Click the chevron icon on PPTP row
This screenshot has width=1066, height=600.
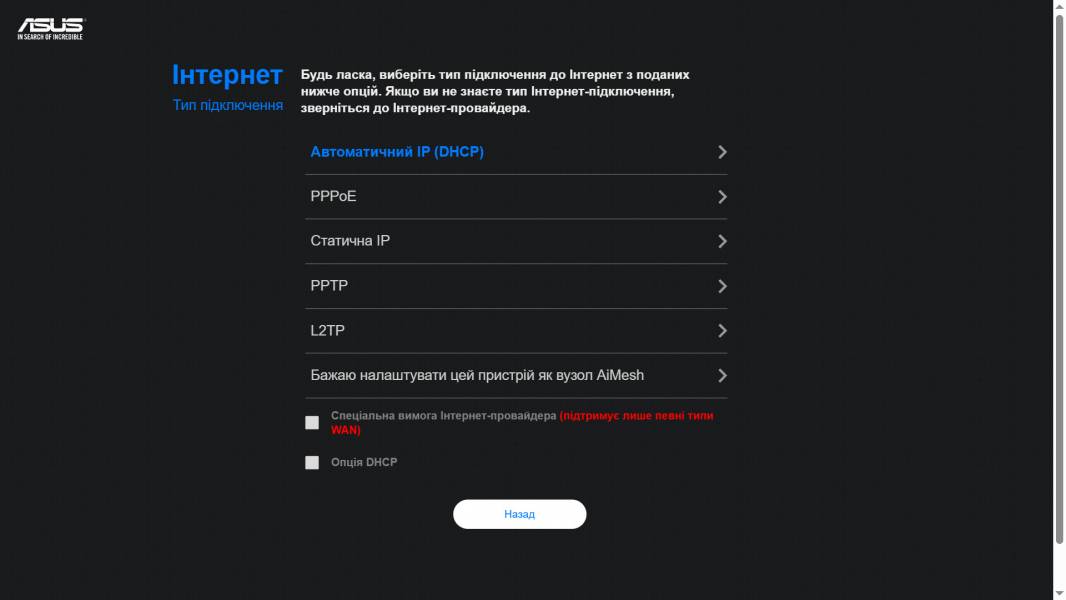pos(722,286)
